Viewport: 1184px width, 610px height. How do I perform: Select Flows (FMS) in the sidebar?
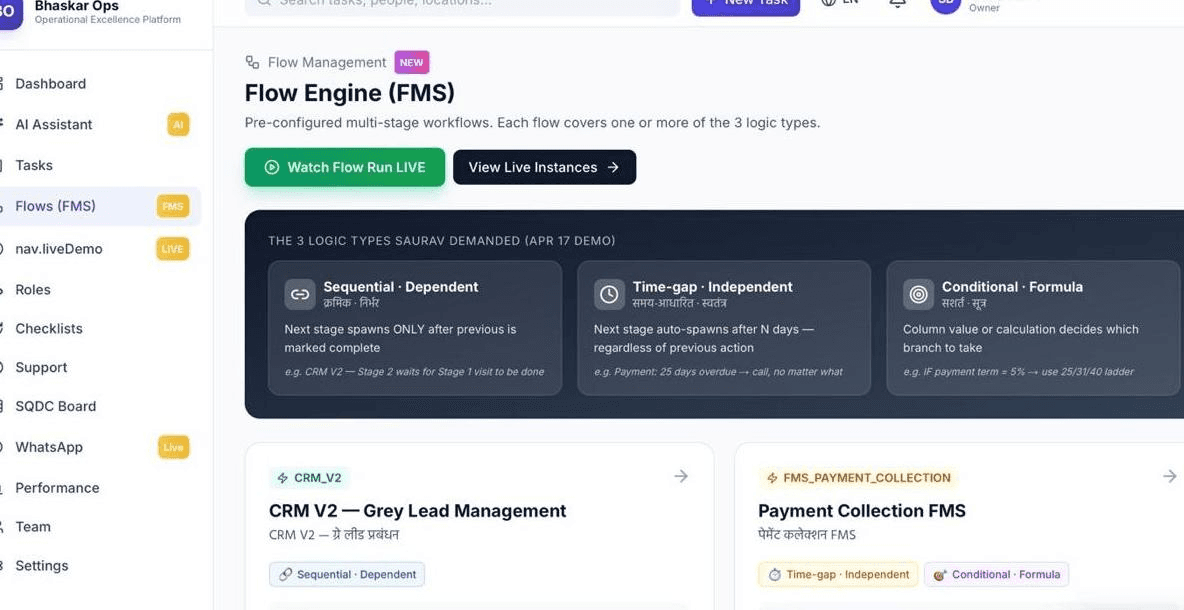(x=100, y=206)
